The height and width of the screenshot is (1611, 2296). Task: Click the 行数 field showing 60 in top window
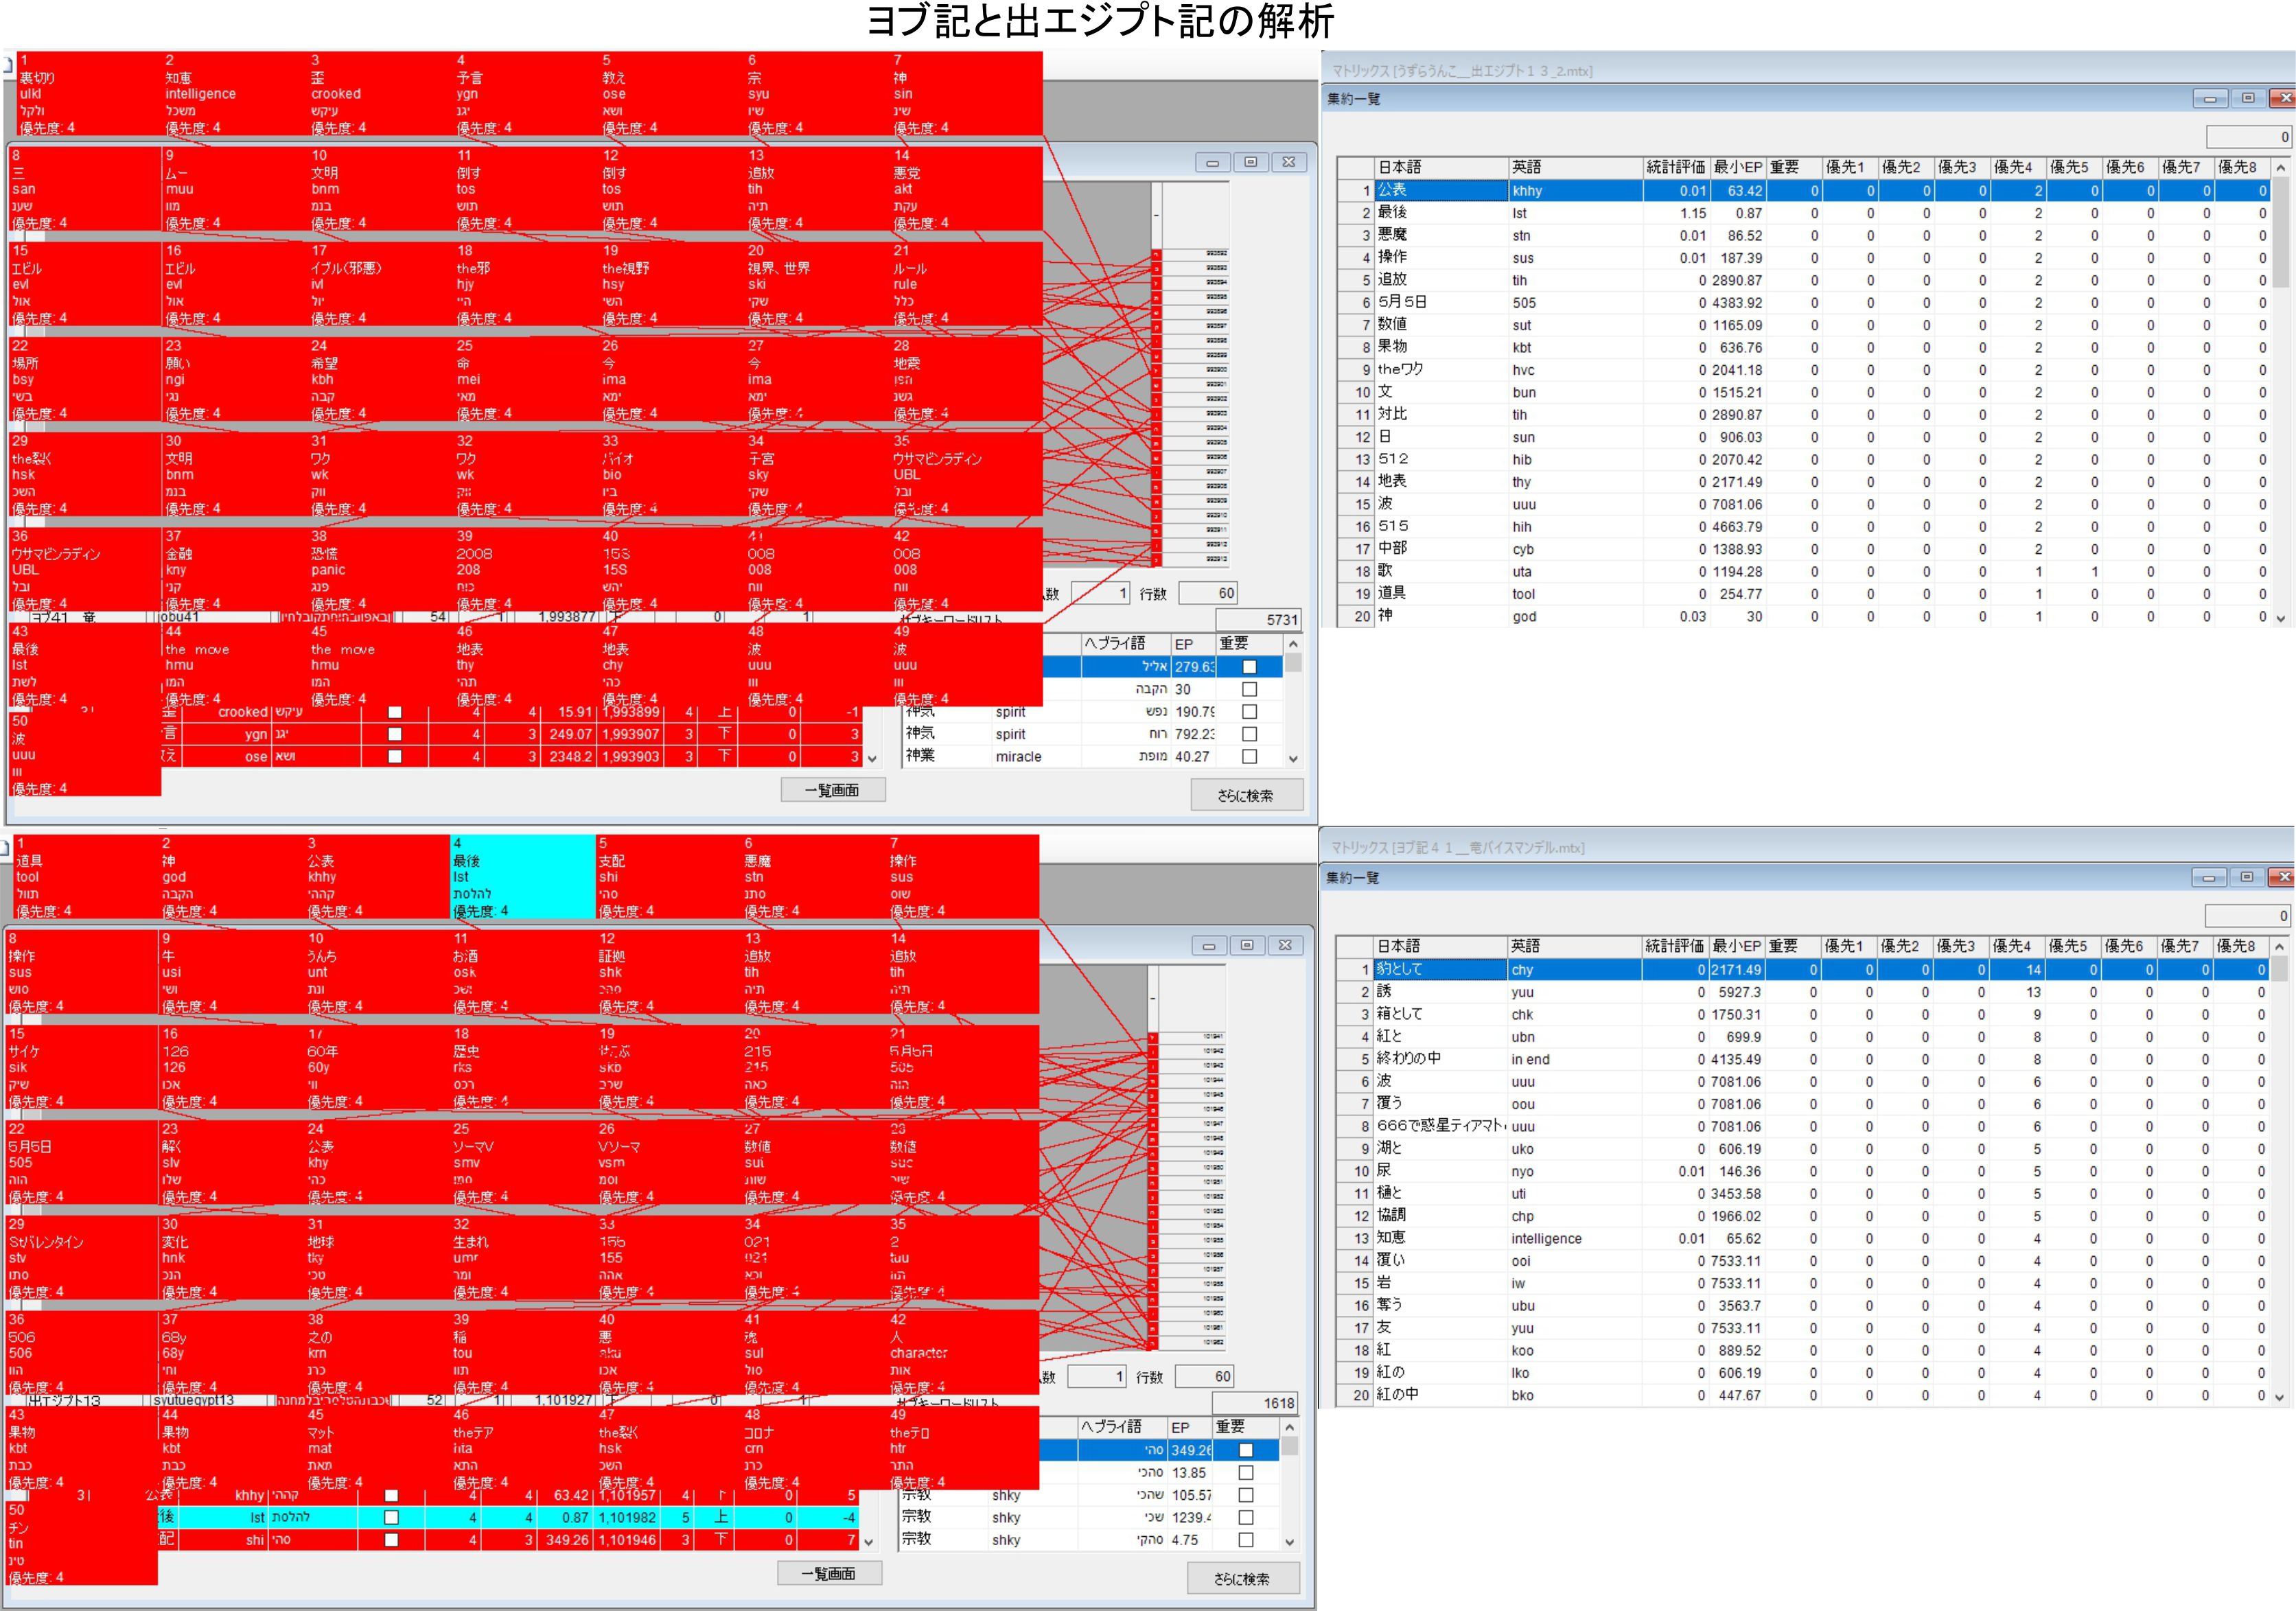pos(1208,593)
